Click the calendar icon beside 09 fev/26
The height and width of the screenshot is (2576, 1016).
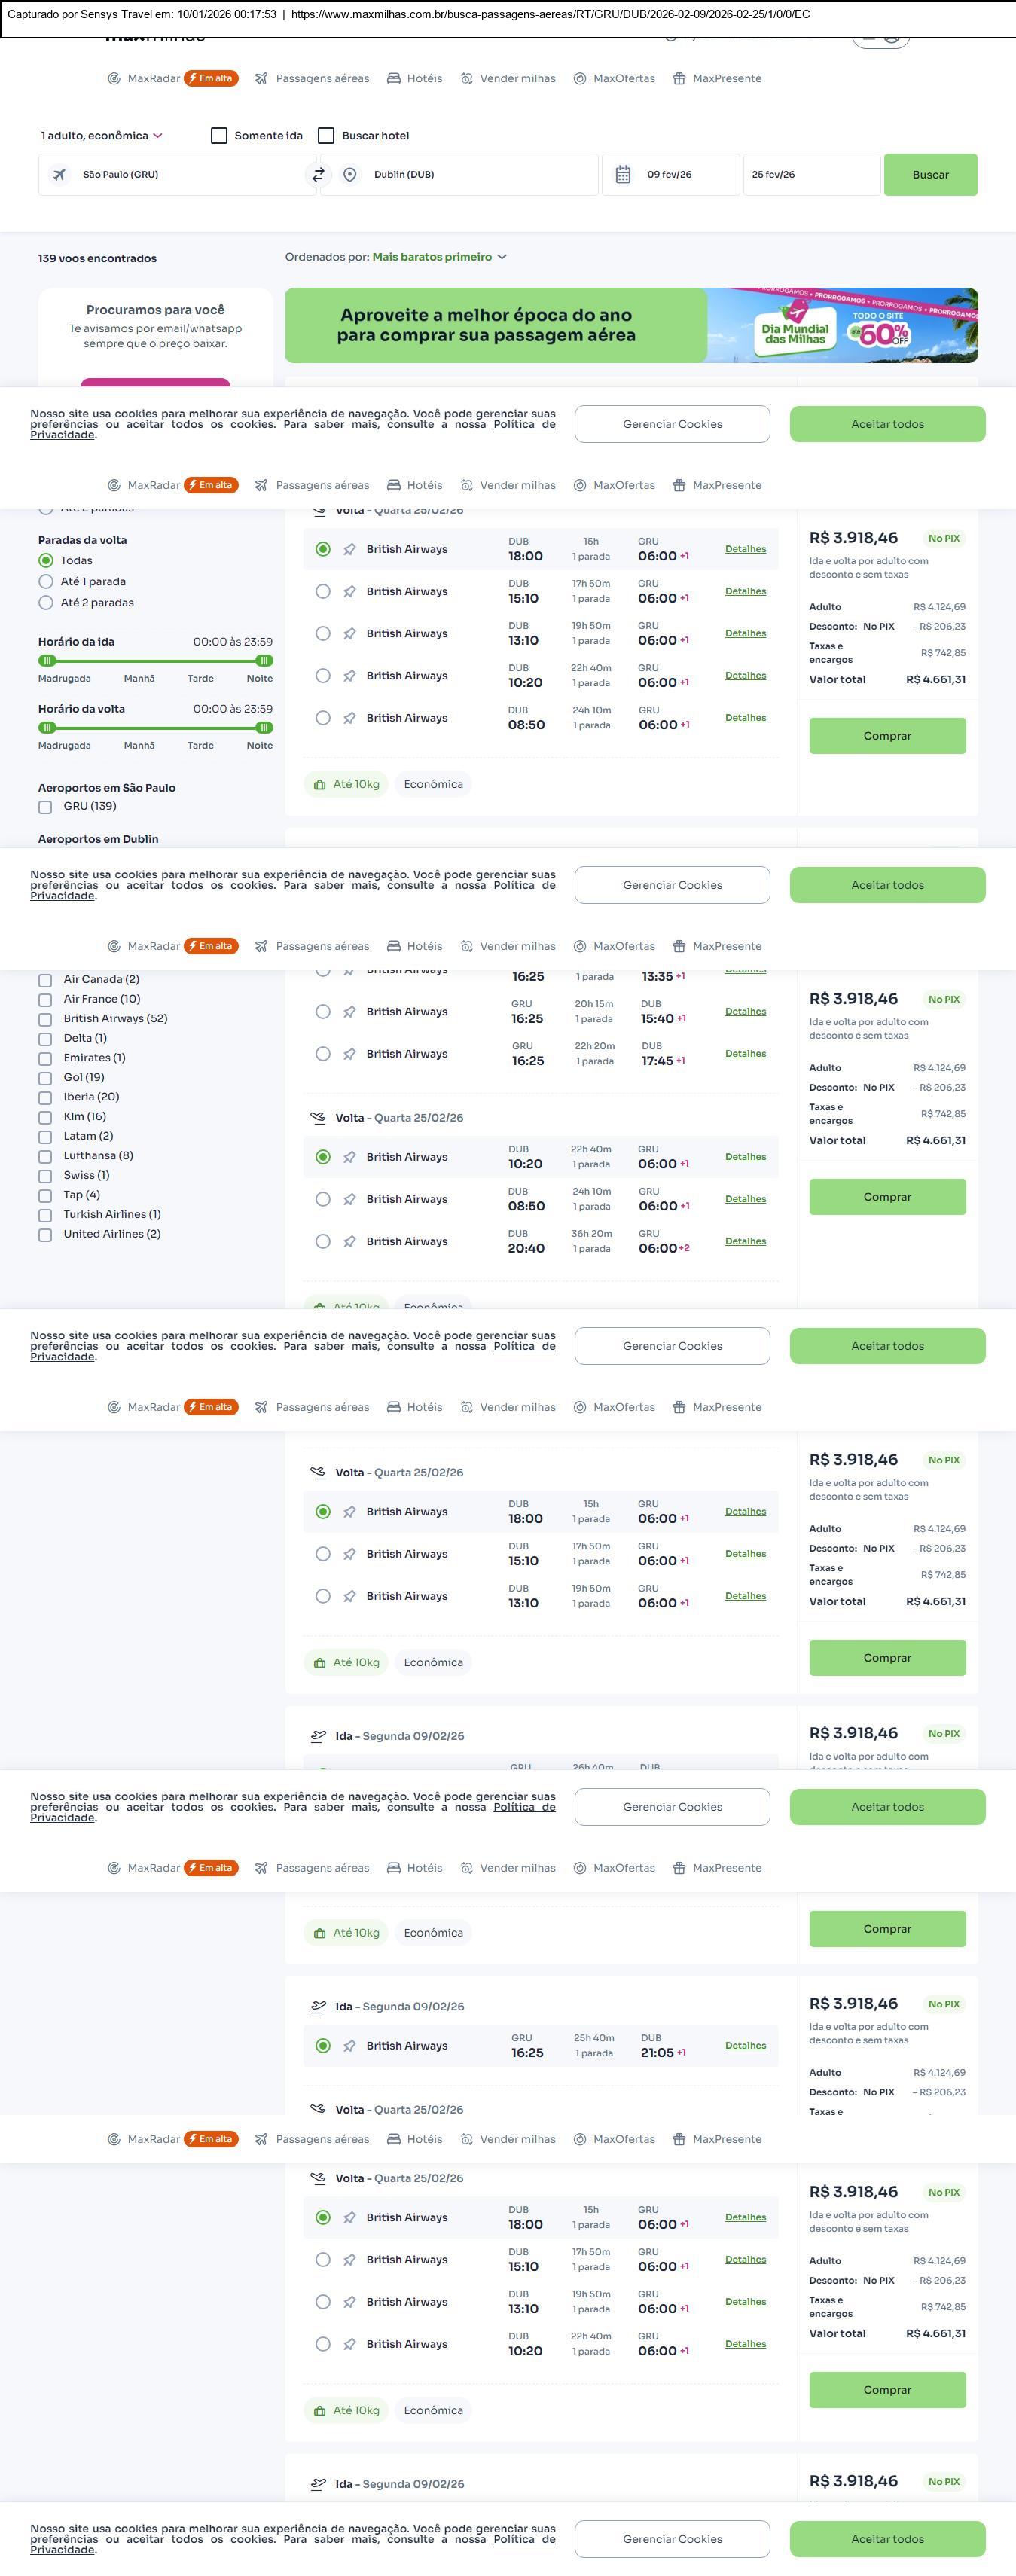click(x=622, y=175)
